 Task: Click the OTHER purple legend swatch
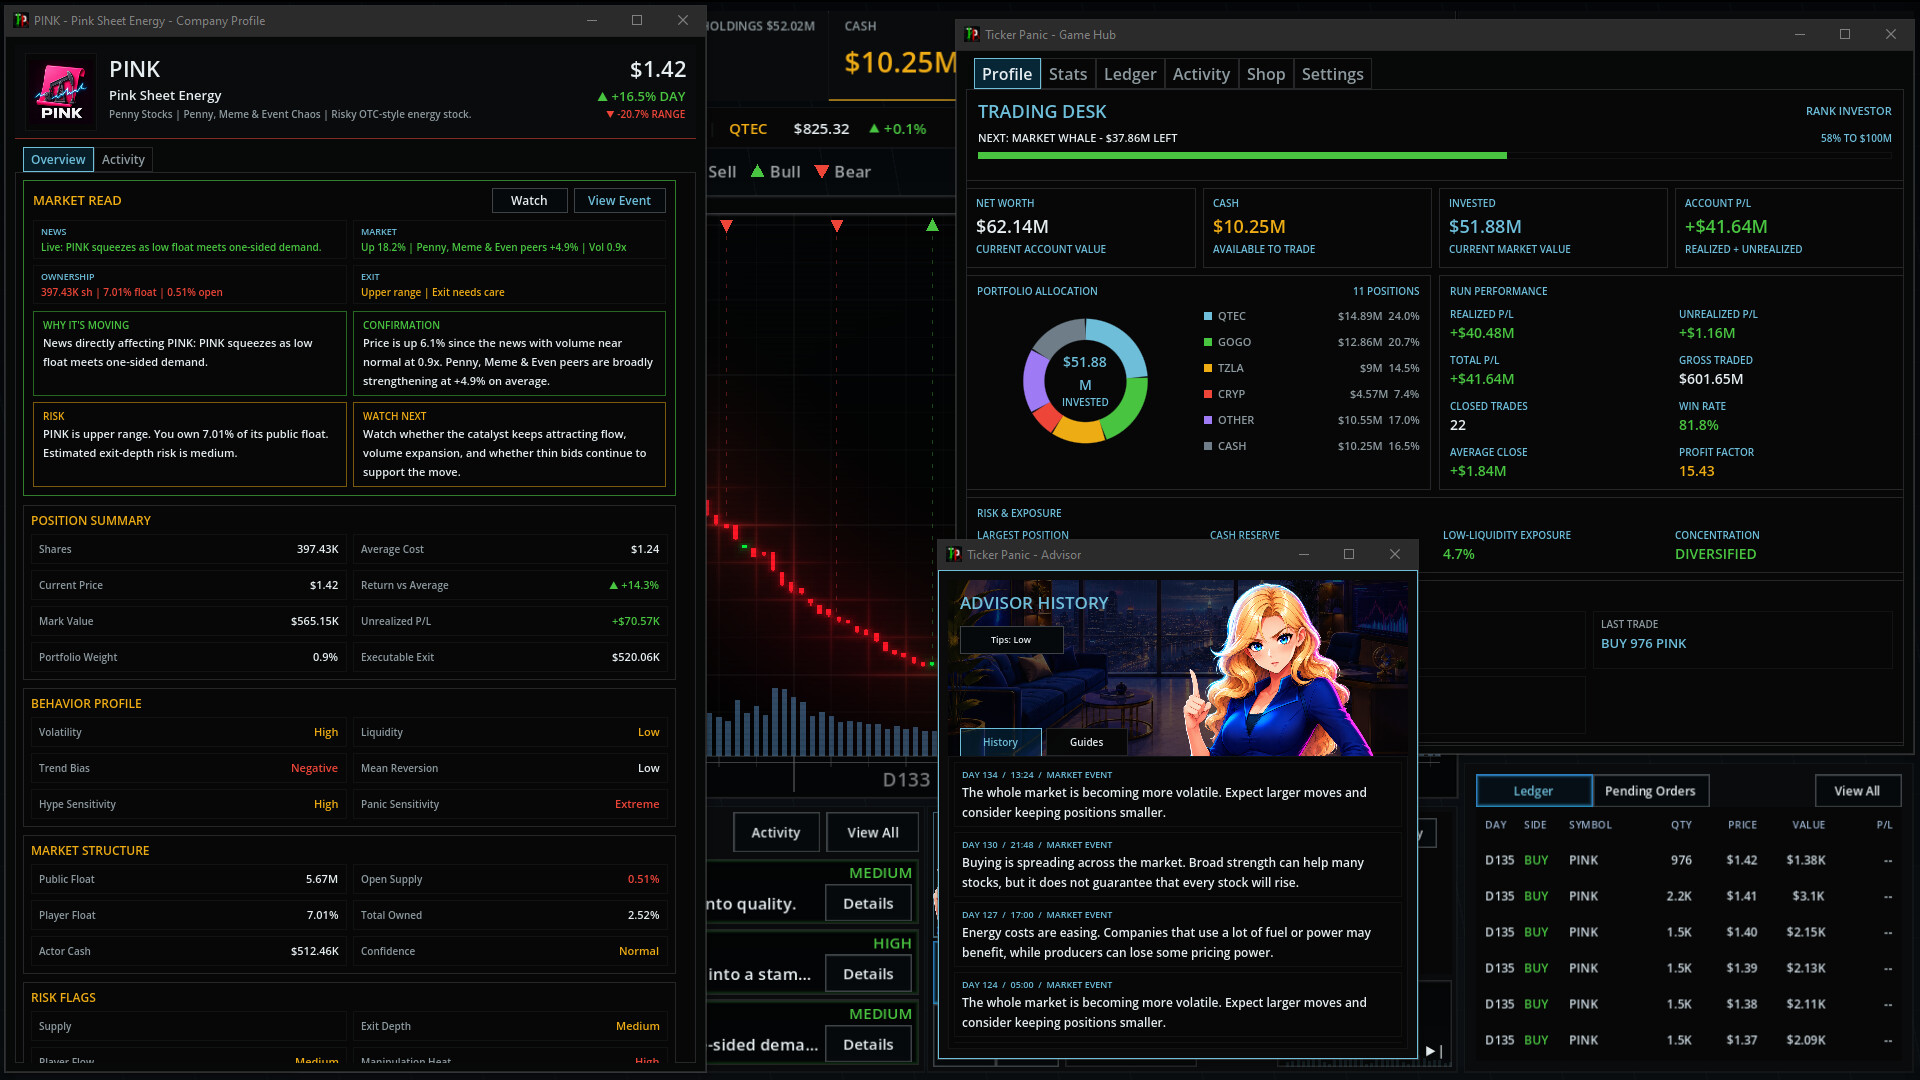1208,420
